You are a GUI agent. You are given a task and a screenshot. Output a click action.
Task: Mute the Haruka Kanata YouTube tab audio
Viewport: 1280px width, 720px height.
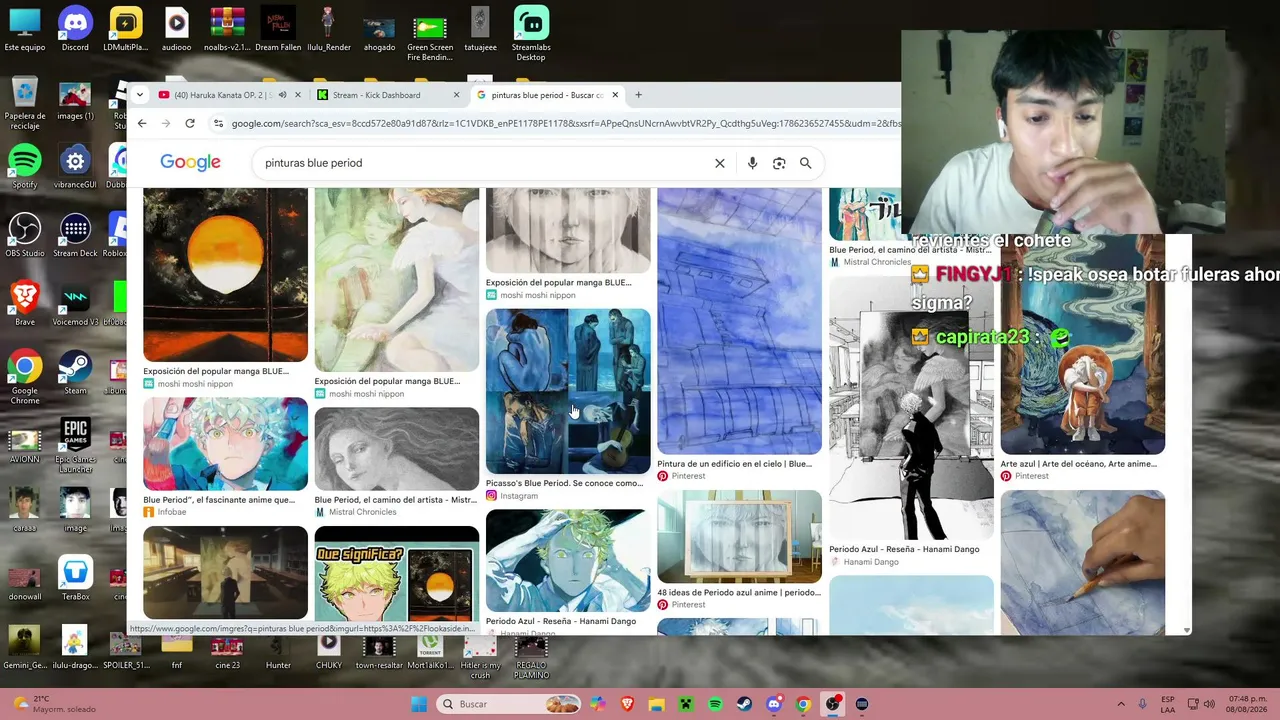[x=282, y=95]
